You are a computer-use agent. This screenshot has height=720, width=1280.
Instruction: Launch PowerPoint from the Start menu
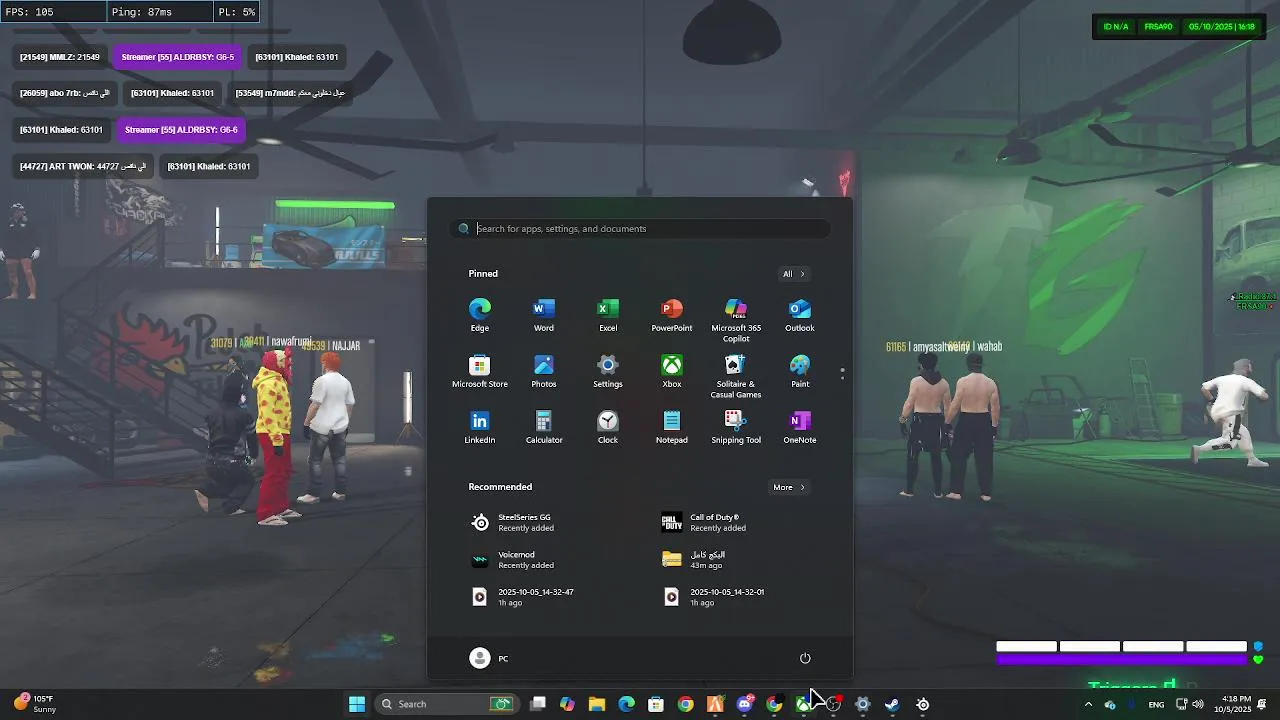click(672, 315)
